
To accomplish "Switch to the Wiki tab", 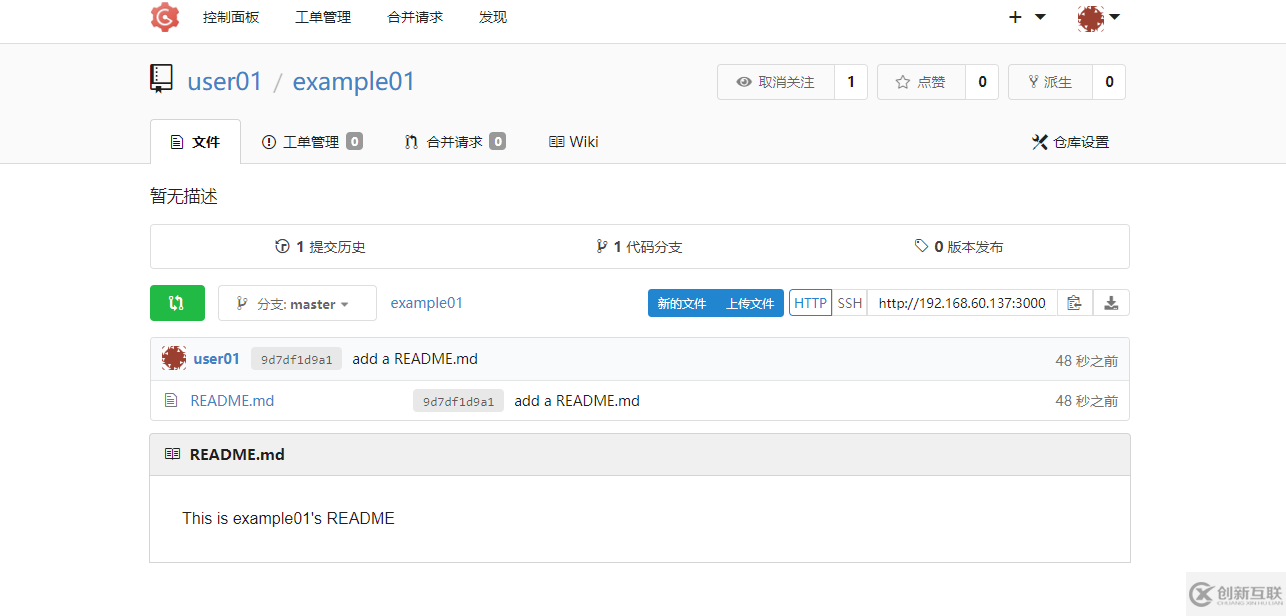I will [x=572, y=141].
